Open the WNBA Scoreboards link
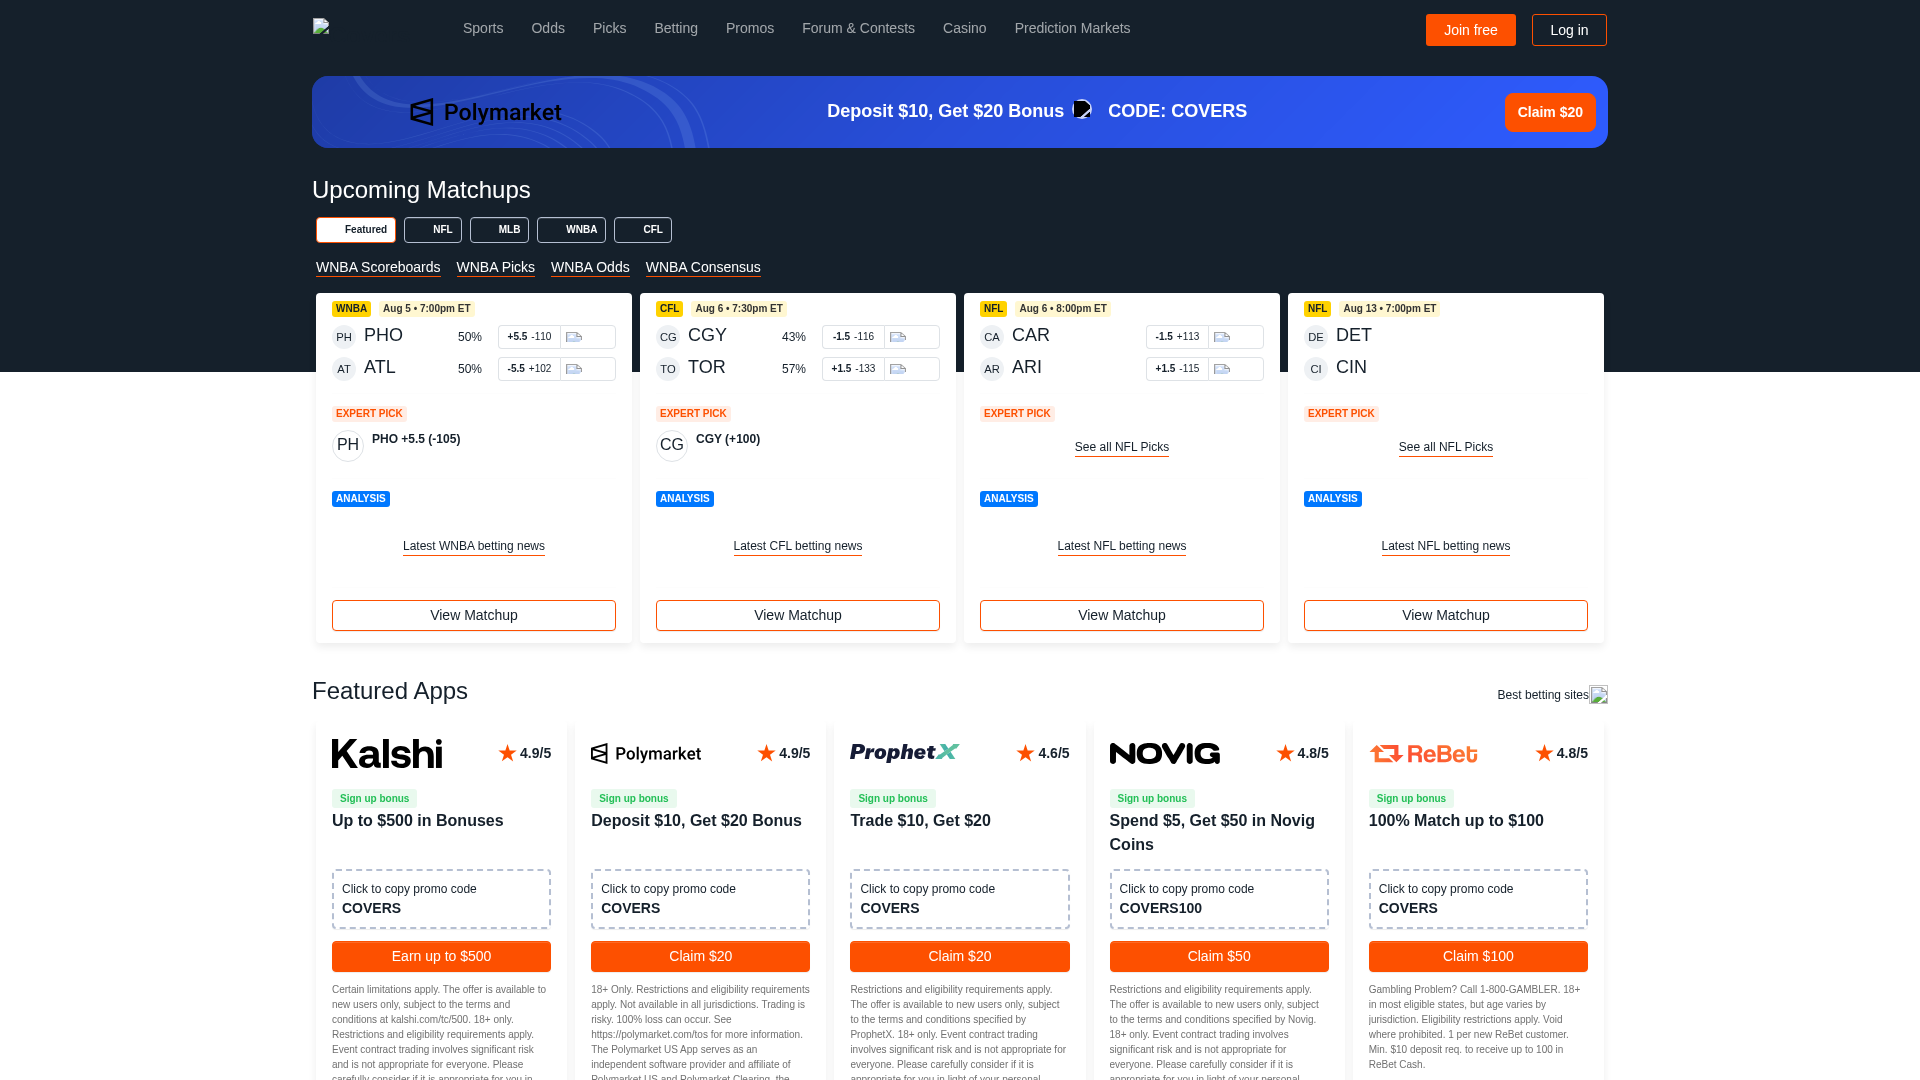This screenshot has width=1920, height=1080. click(378, 267)
